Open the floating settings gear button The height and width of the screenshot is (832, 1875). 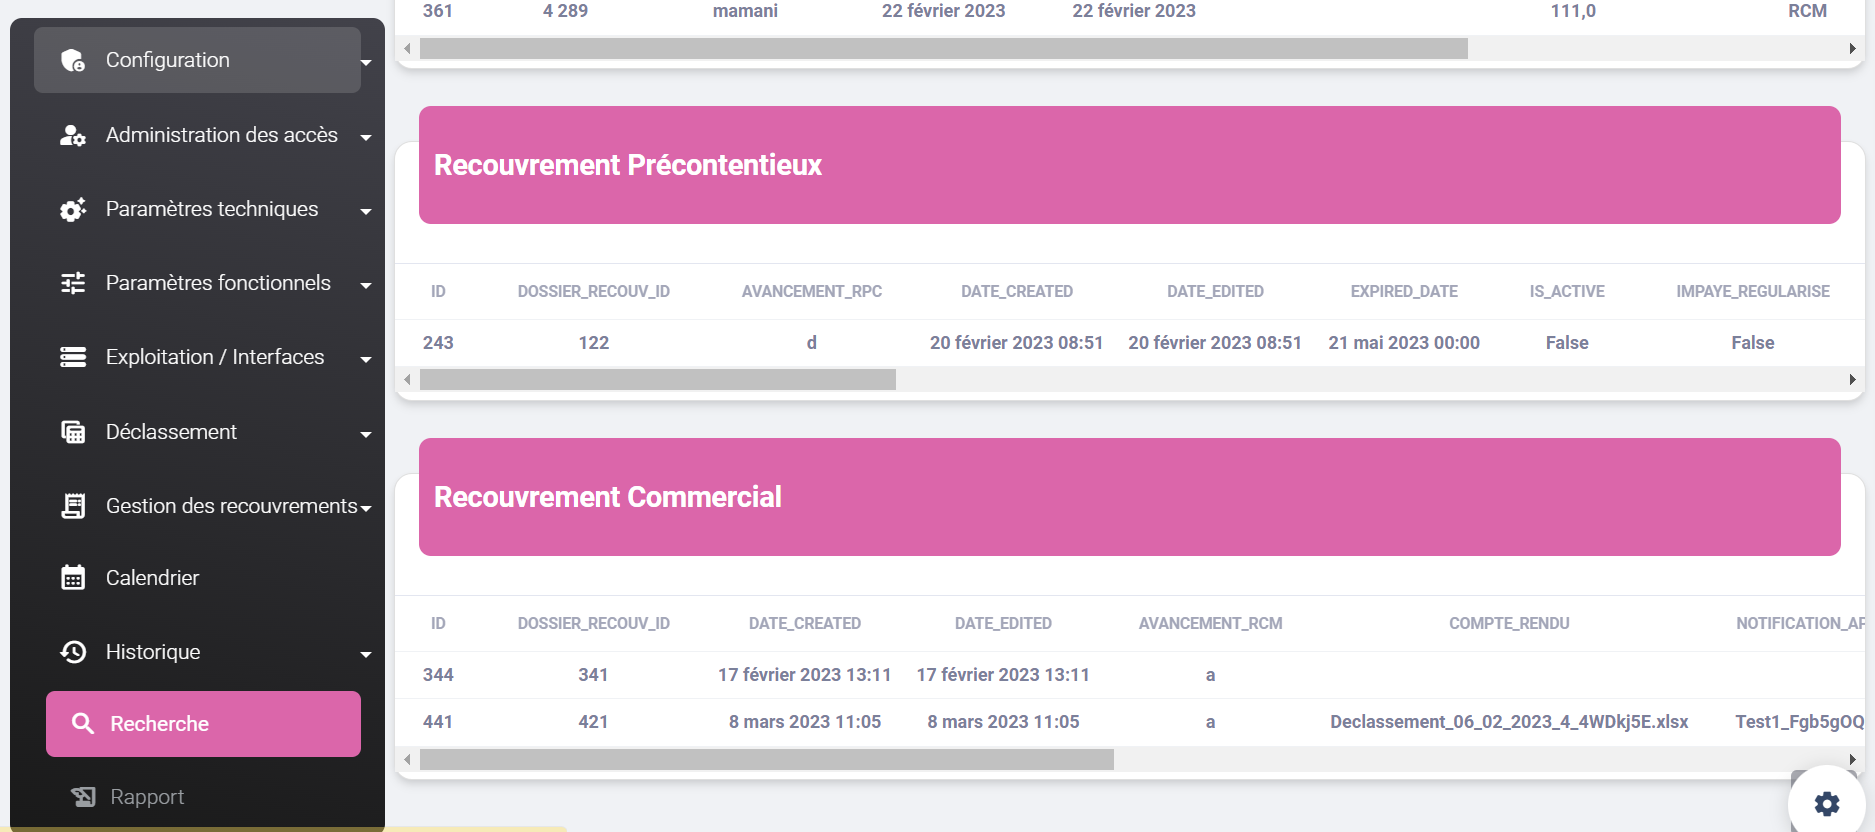coord(1826,804)
